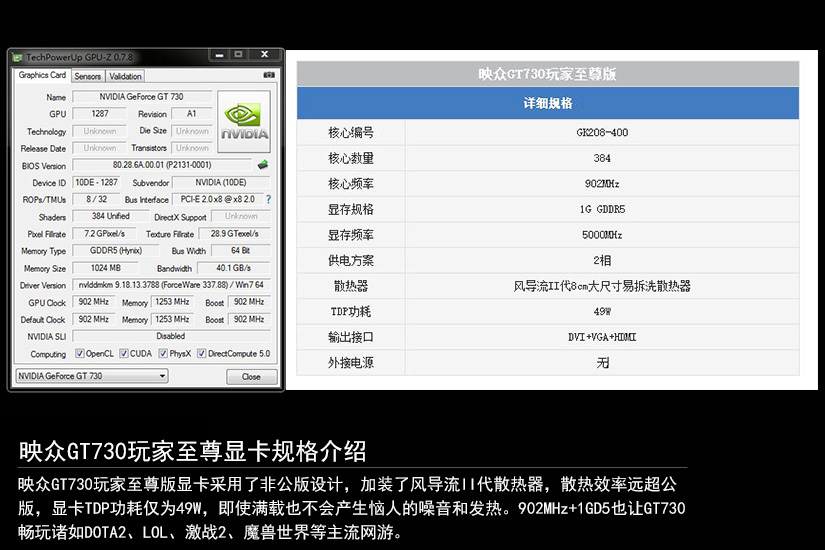Click the Driver Version field nvlddmkm
Viewport: 825px width, 550px height.
pyautogui.click(x=172, y=285)
